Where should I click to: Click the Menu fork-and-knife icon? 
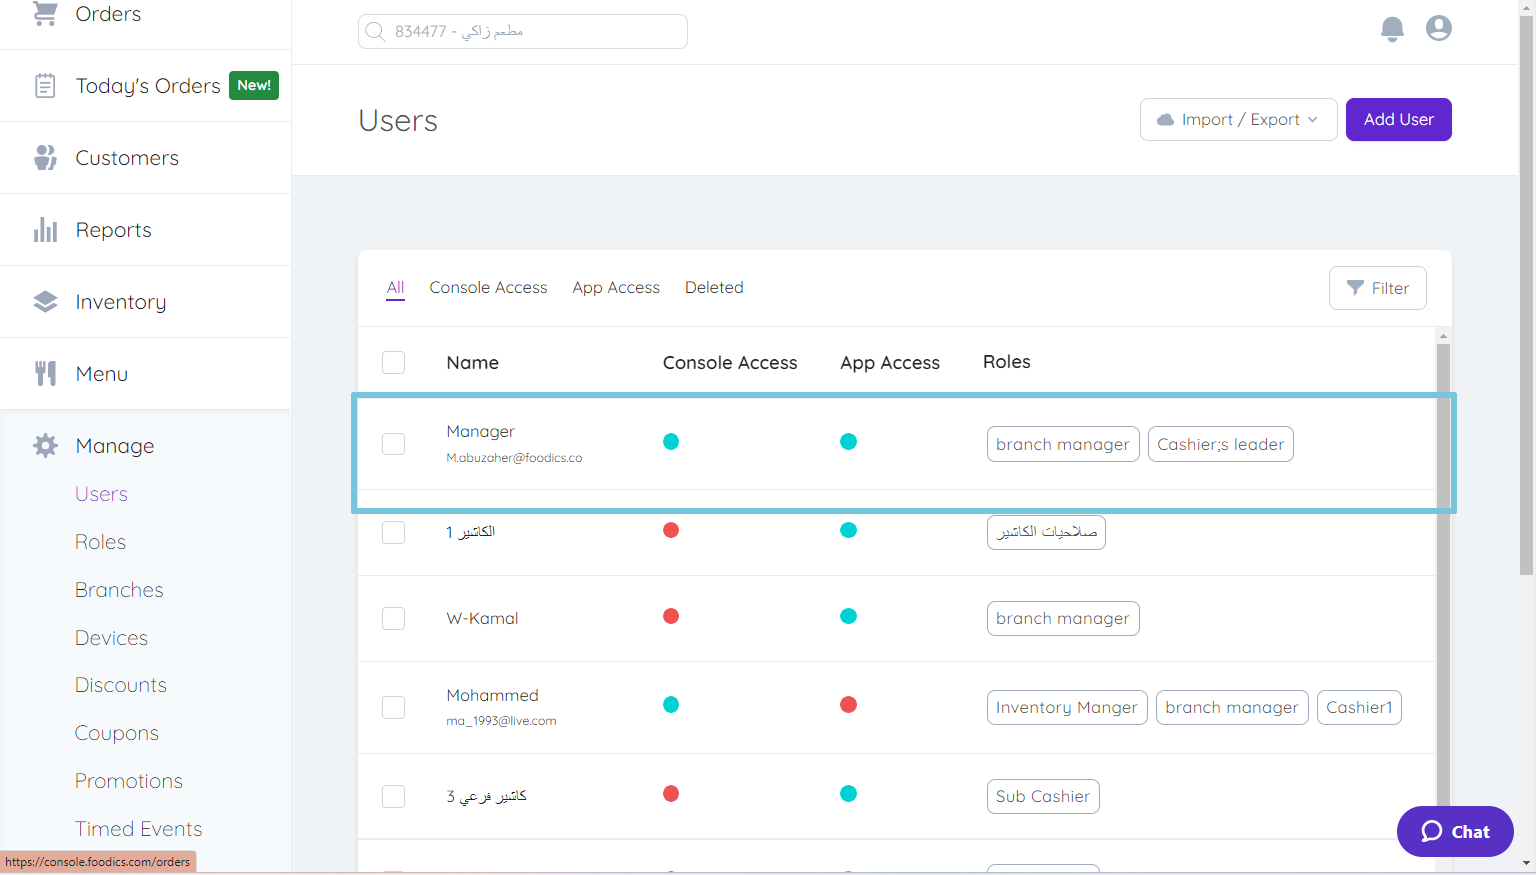[x=45, y=374]
